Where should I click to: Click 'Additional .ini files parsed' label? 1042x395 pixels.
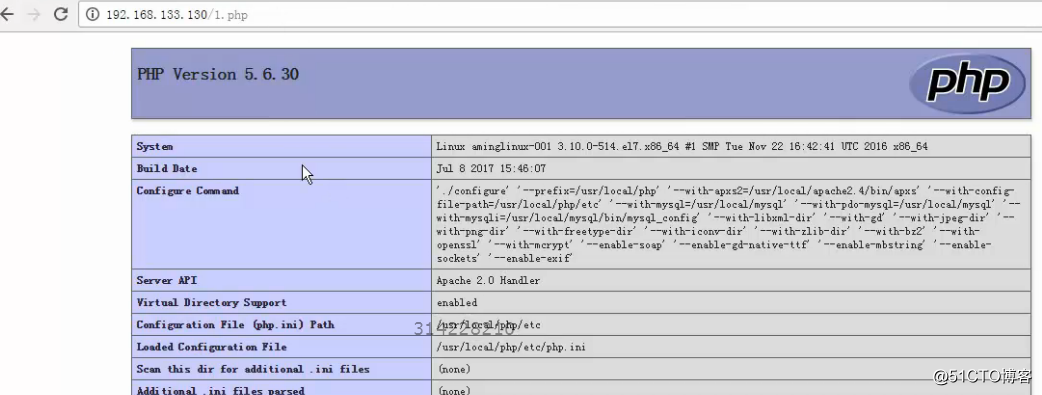[220, 390]
